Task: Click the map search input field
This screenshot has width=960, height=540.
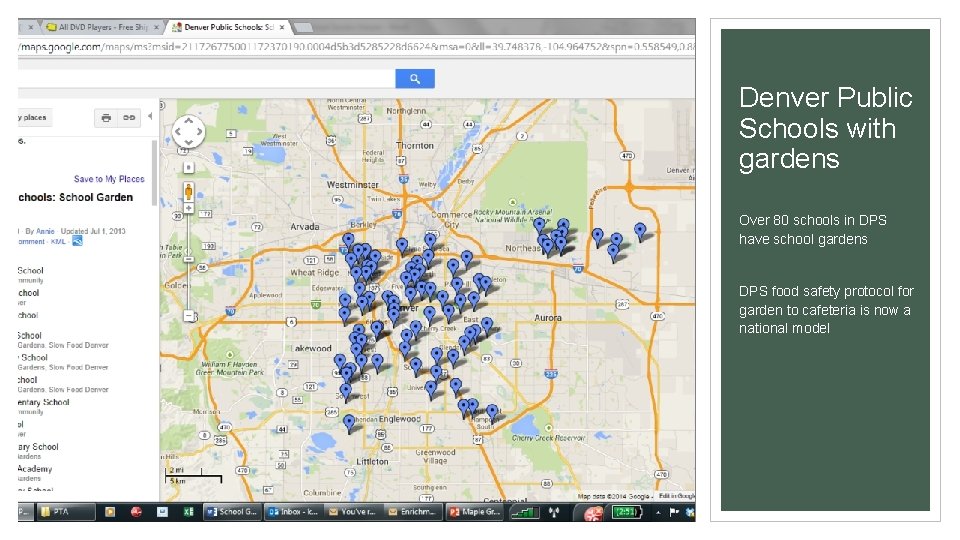Action: [206, 78]
